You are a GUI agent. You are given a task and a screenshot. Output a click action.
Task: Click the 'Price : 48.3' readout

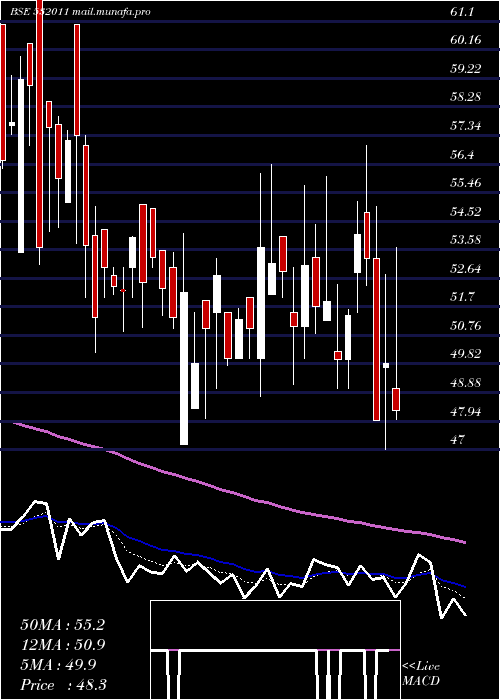tap(63, 685)
